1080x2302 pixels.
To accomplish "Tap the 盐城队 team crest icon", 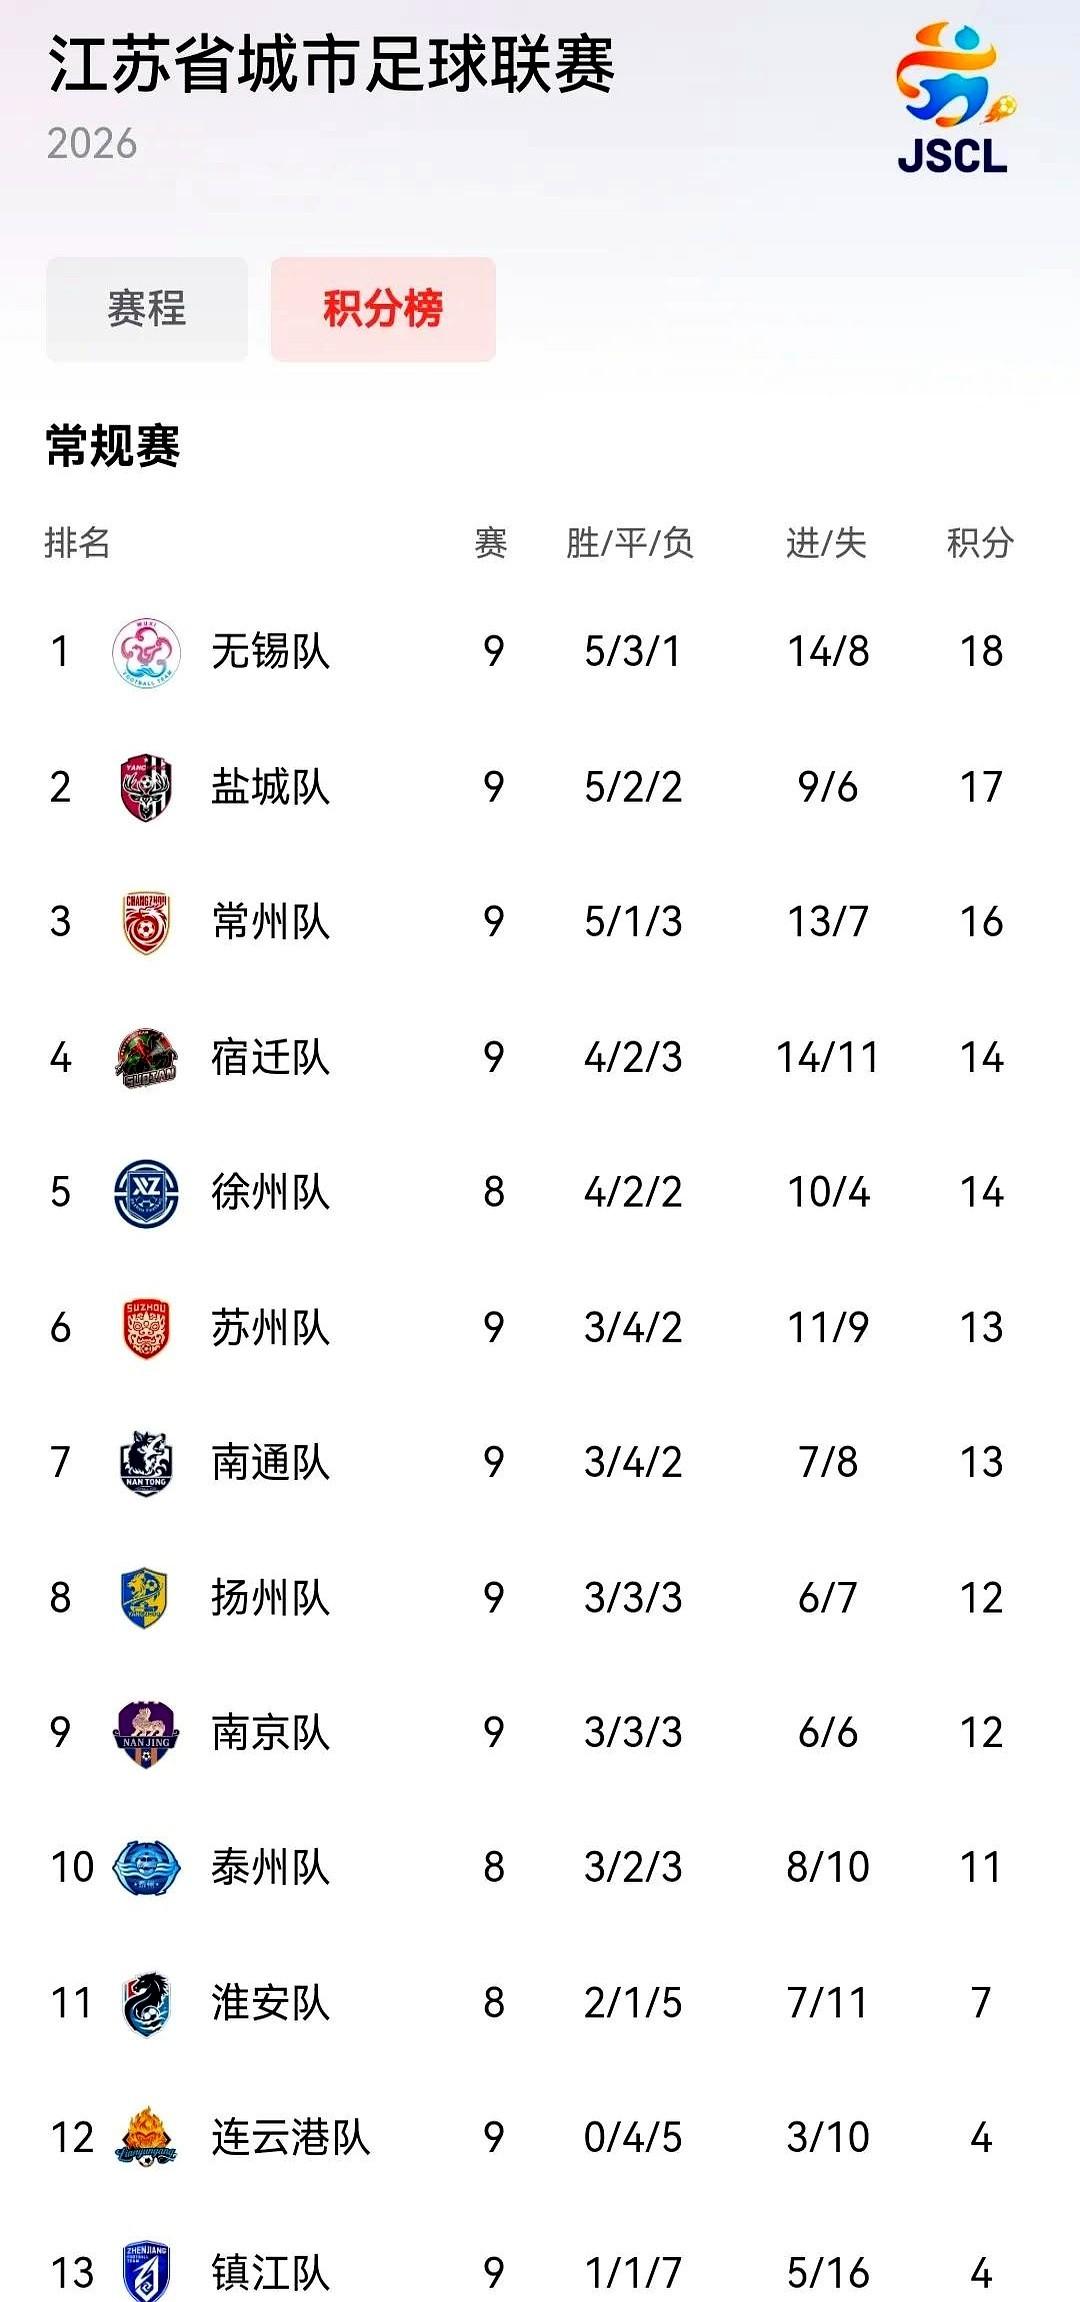I will pyautogui.click(x=146, y=788).
